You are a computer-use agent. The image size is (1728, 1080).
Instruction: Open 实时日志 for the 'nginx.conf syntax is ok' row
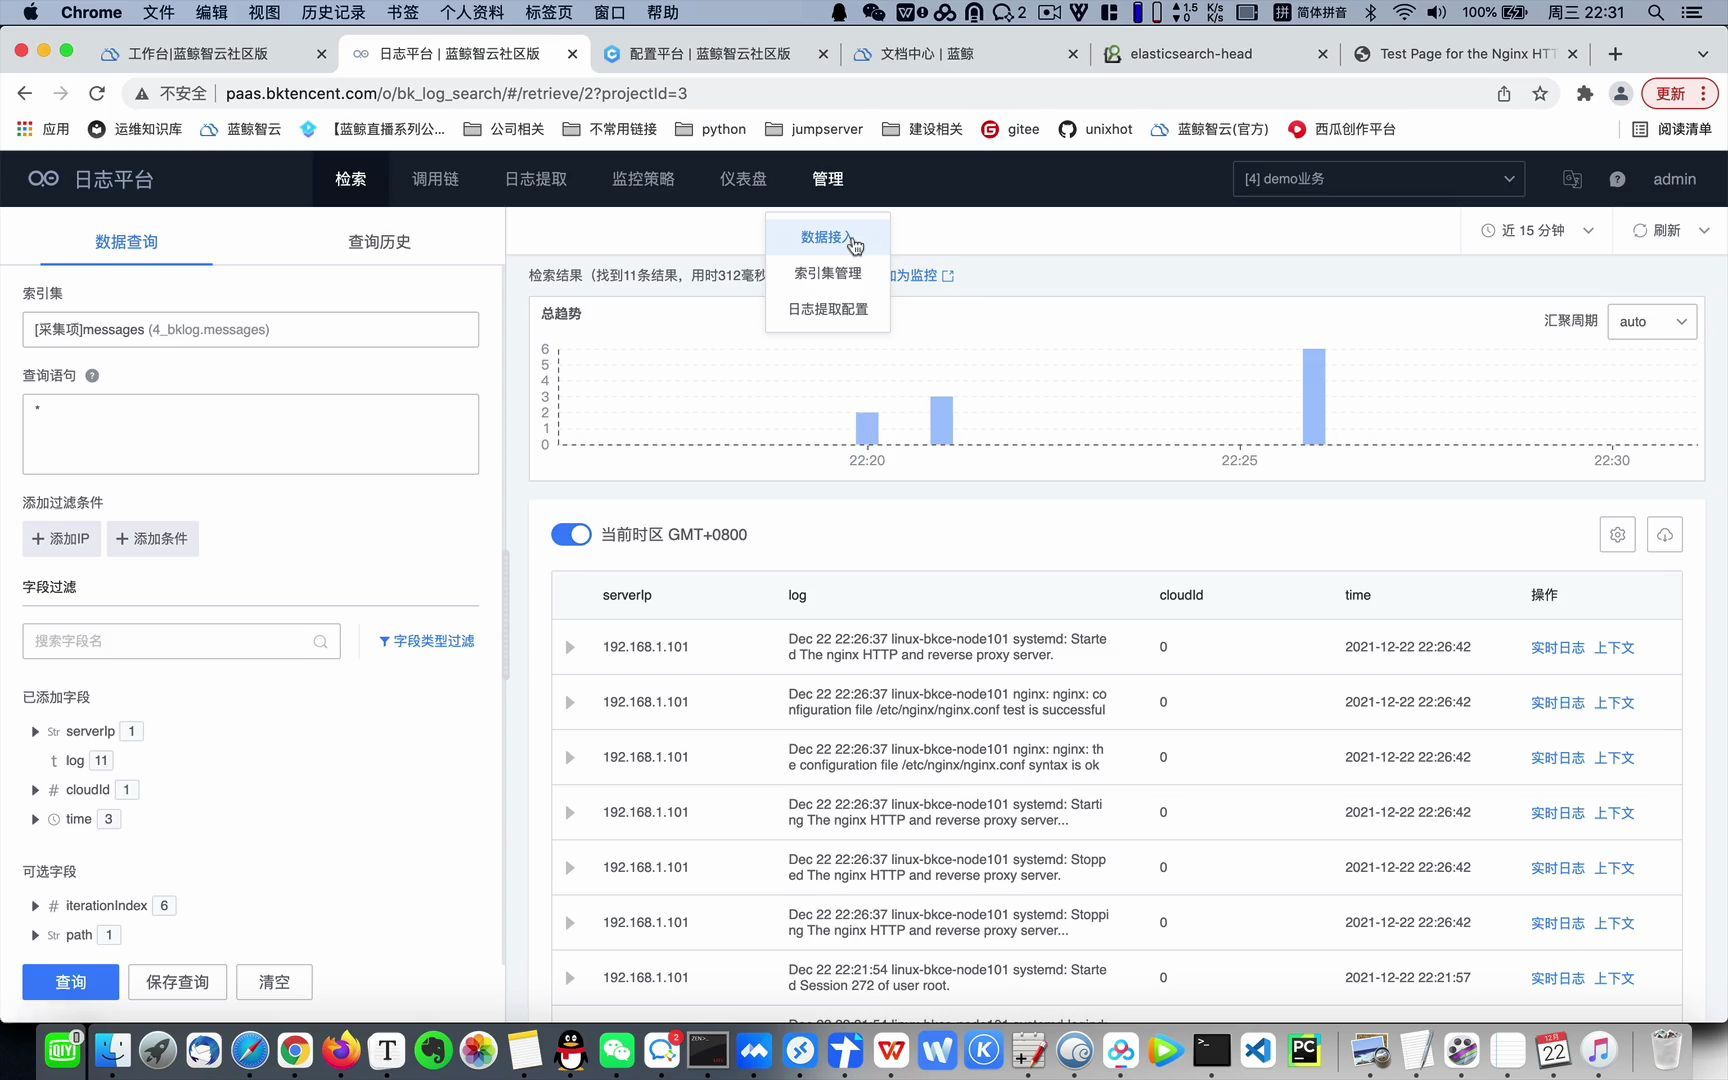(x=1557, y=758)
